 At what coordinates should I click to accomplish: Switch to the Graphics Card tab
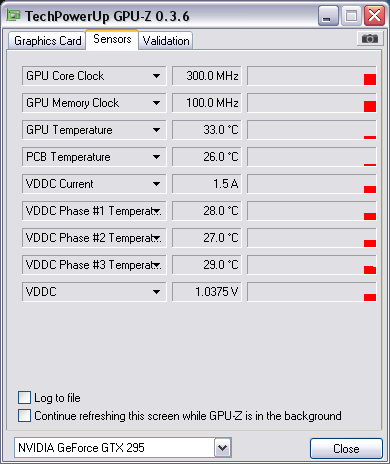[x=47, y=41]
